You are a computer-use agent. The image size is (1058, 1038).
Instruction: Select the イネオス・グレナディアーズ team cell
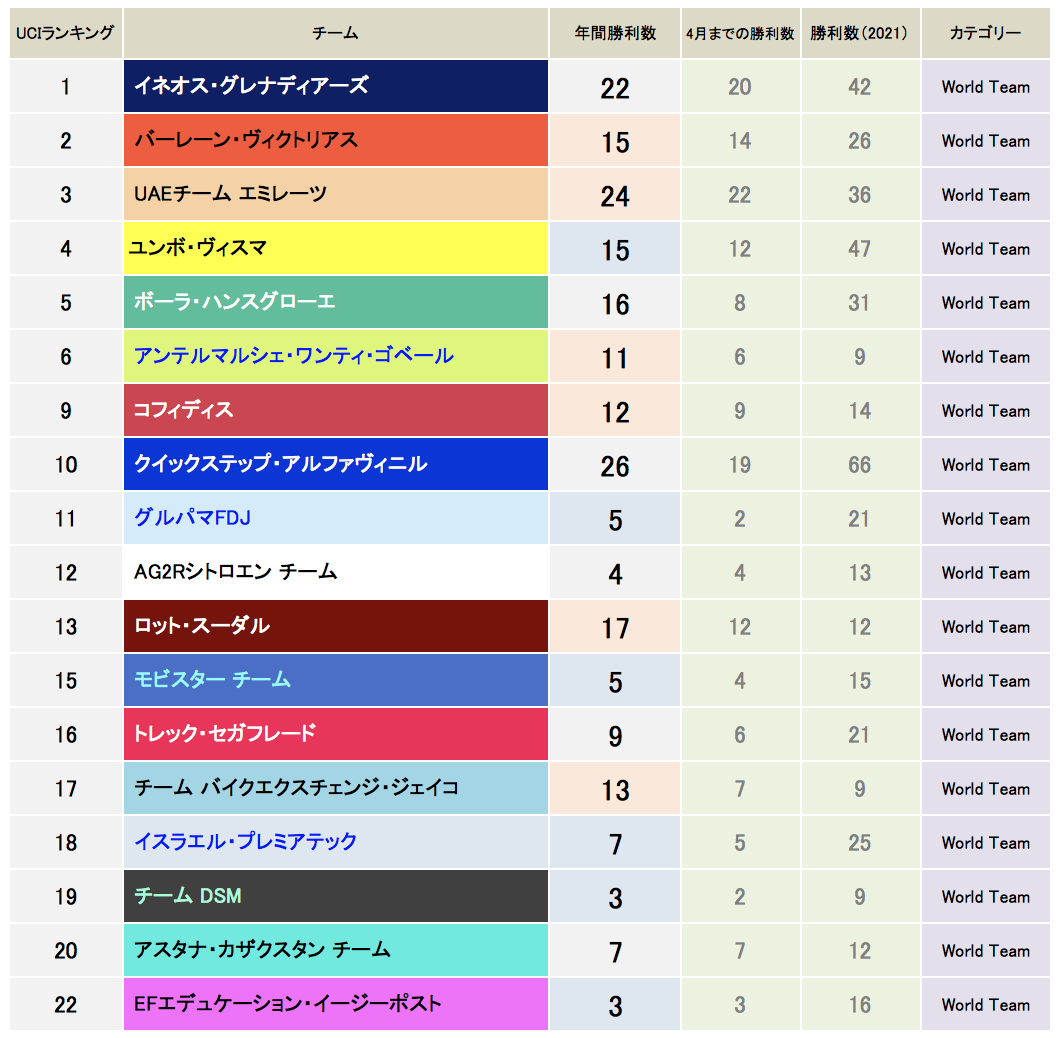tap(336, 86)
